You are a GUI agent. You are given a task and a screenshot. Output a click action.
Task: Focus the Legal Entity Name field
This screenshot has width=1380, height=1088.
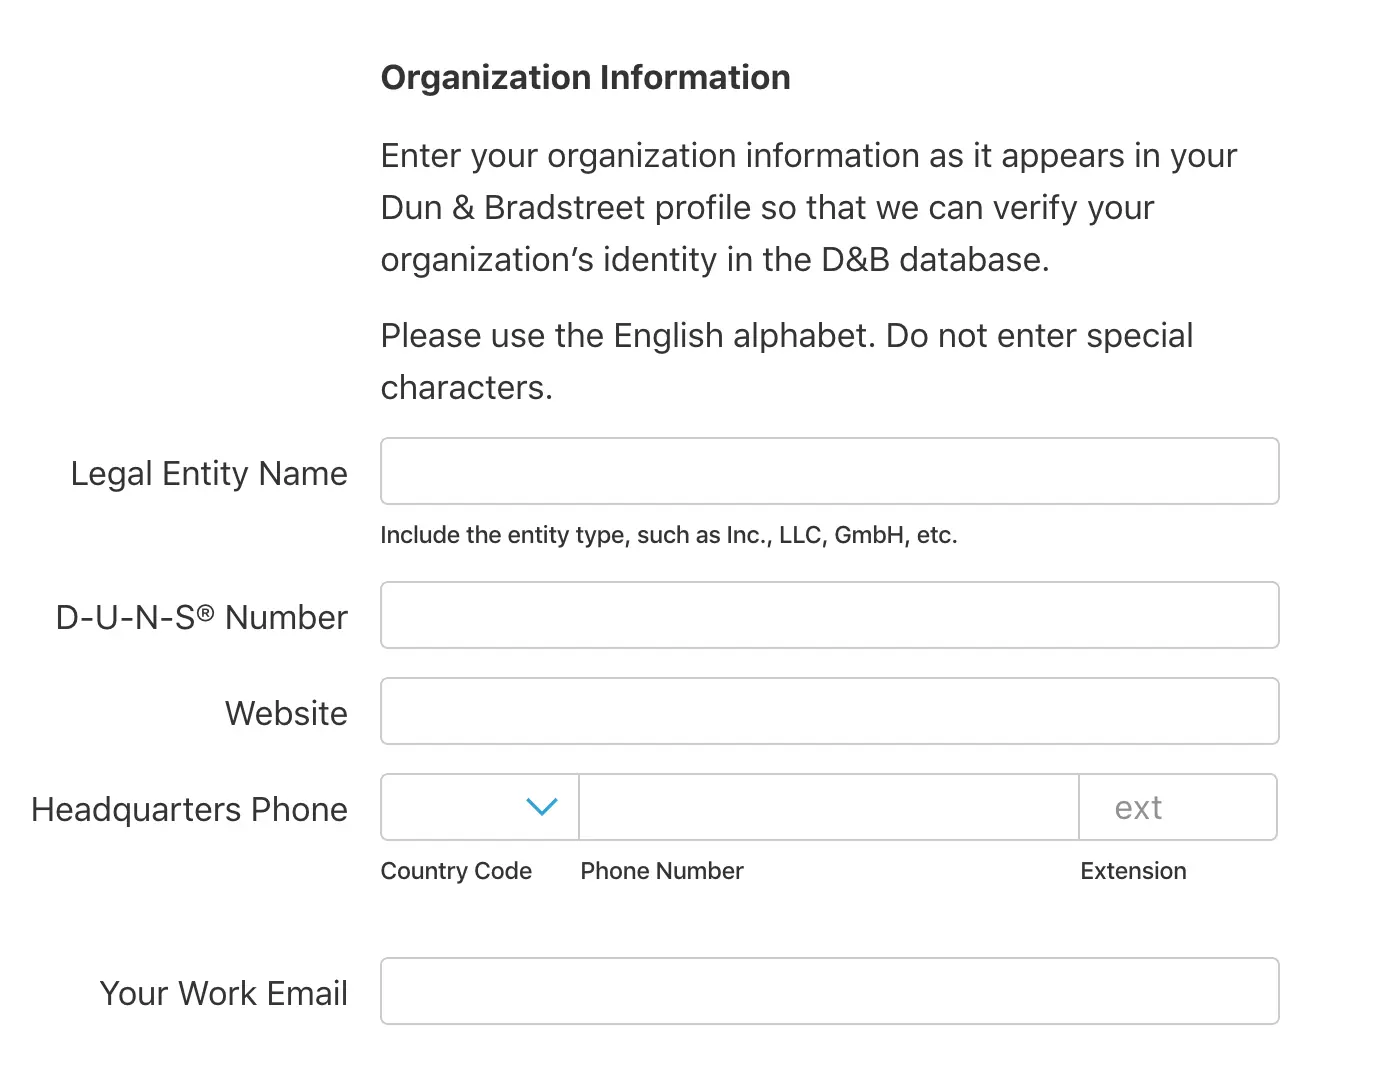coord(829,471)
